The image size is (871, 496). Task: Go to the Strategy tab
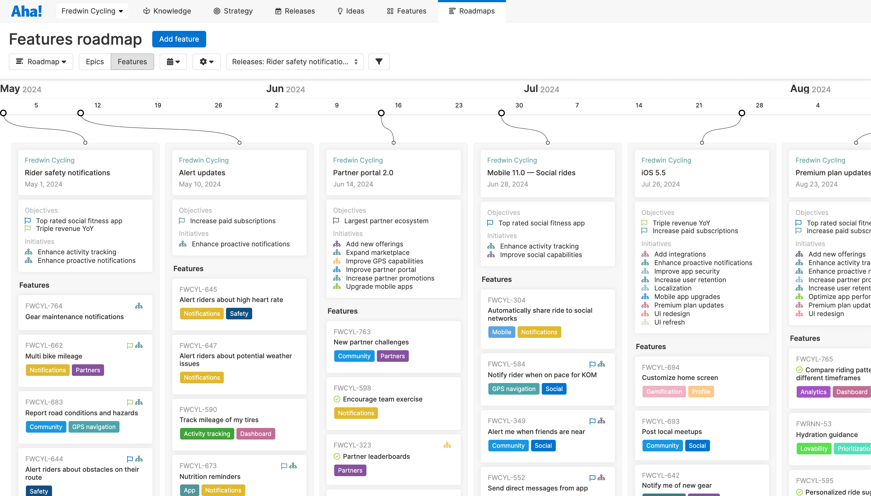coord(233,11)
